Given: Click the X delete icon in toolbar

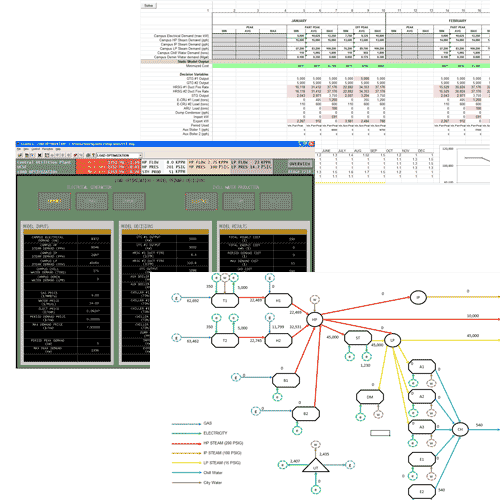Looking at the screenshot, I should pos(39,155).
